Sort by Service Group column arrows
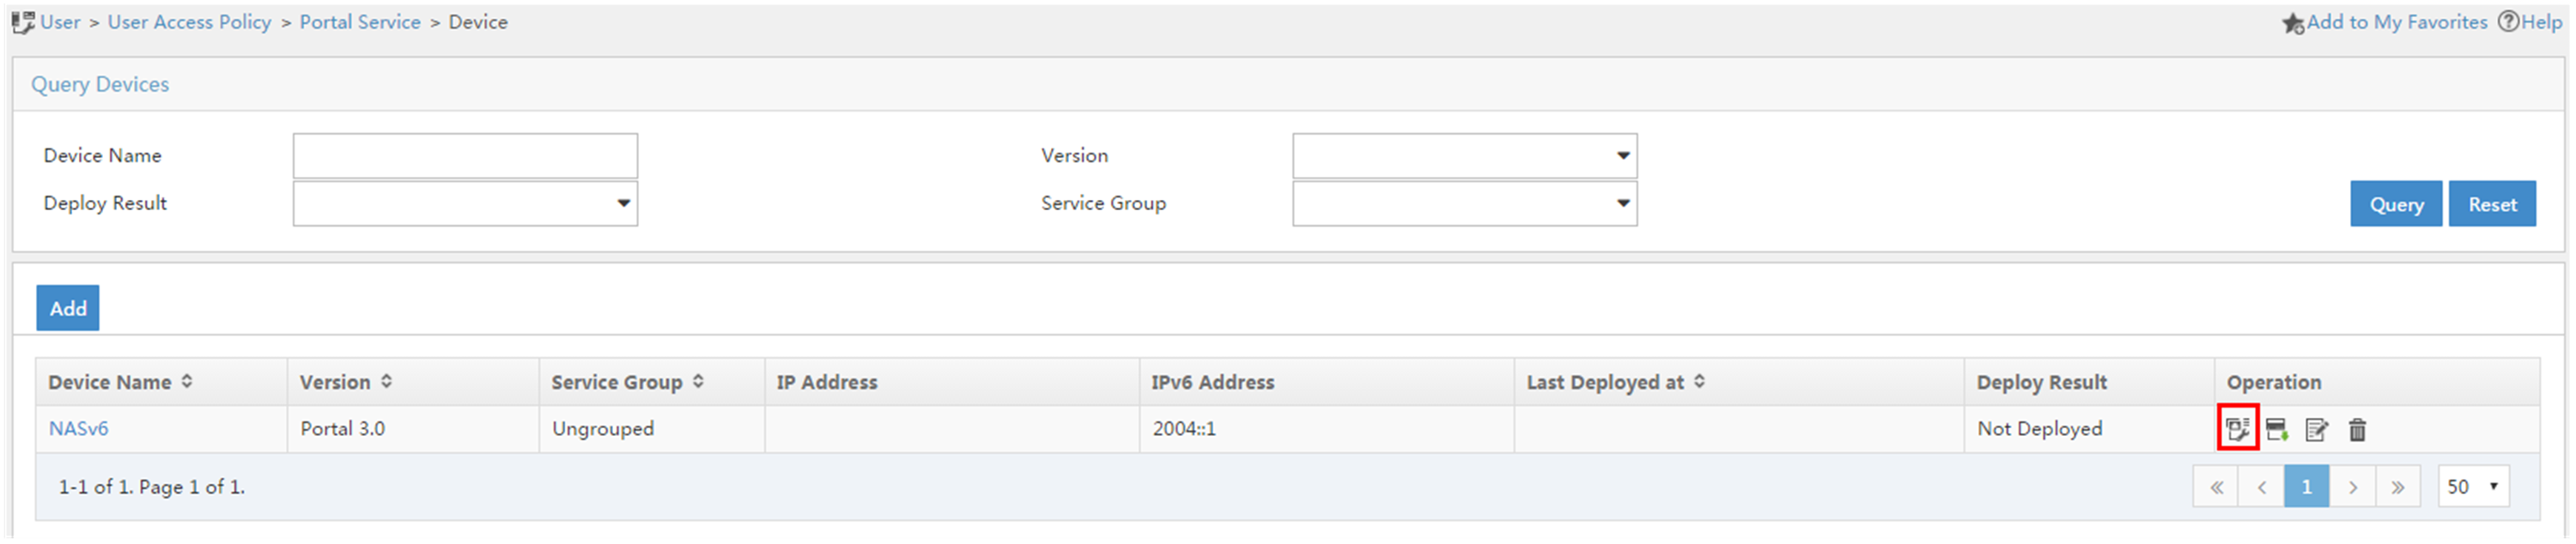This screenshot has height=544, width=2576. click(698, 381)
